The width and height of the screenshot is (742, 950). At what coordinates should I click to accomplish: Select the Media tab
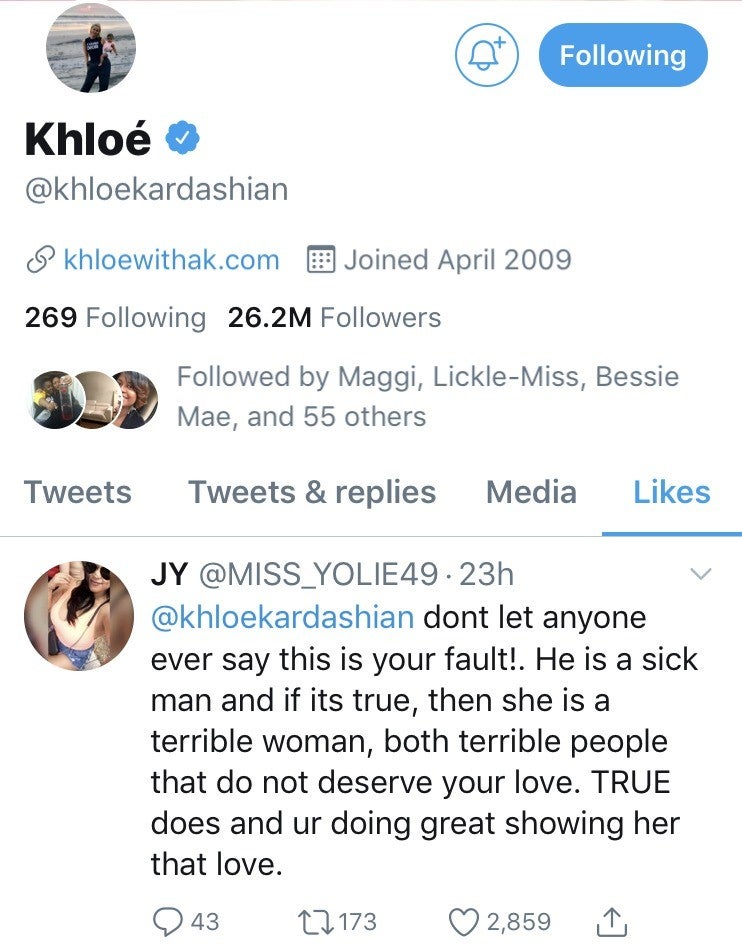(531, 492)
